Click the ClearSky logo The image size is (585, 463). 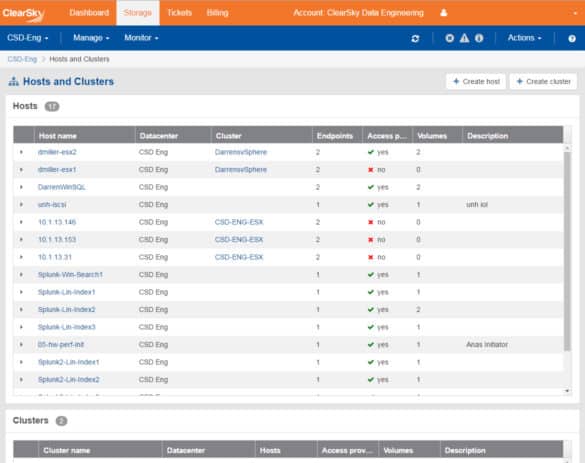[23, 14]
